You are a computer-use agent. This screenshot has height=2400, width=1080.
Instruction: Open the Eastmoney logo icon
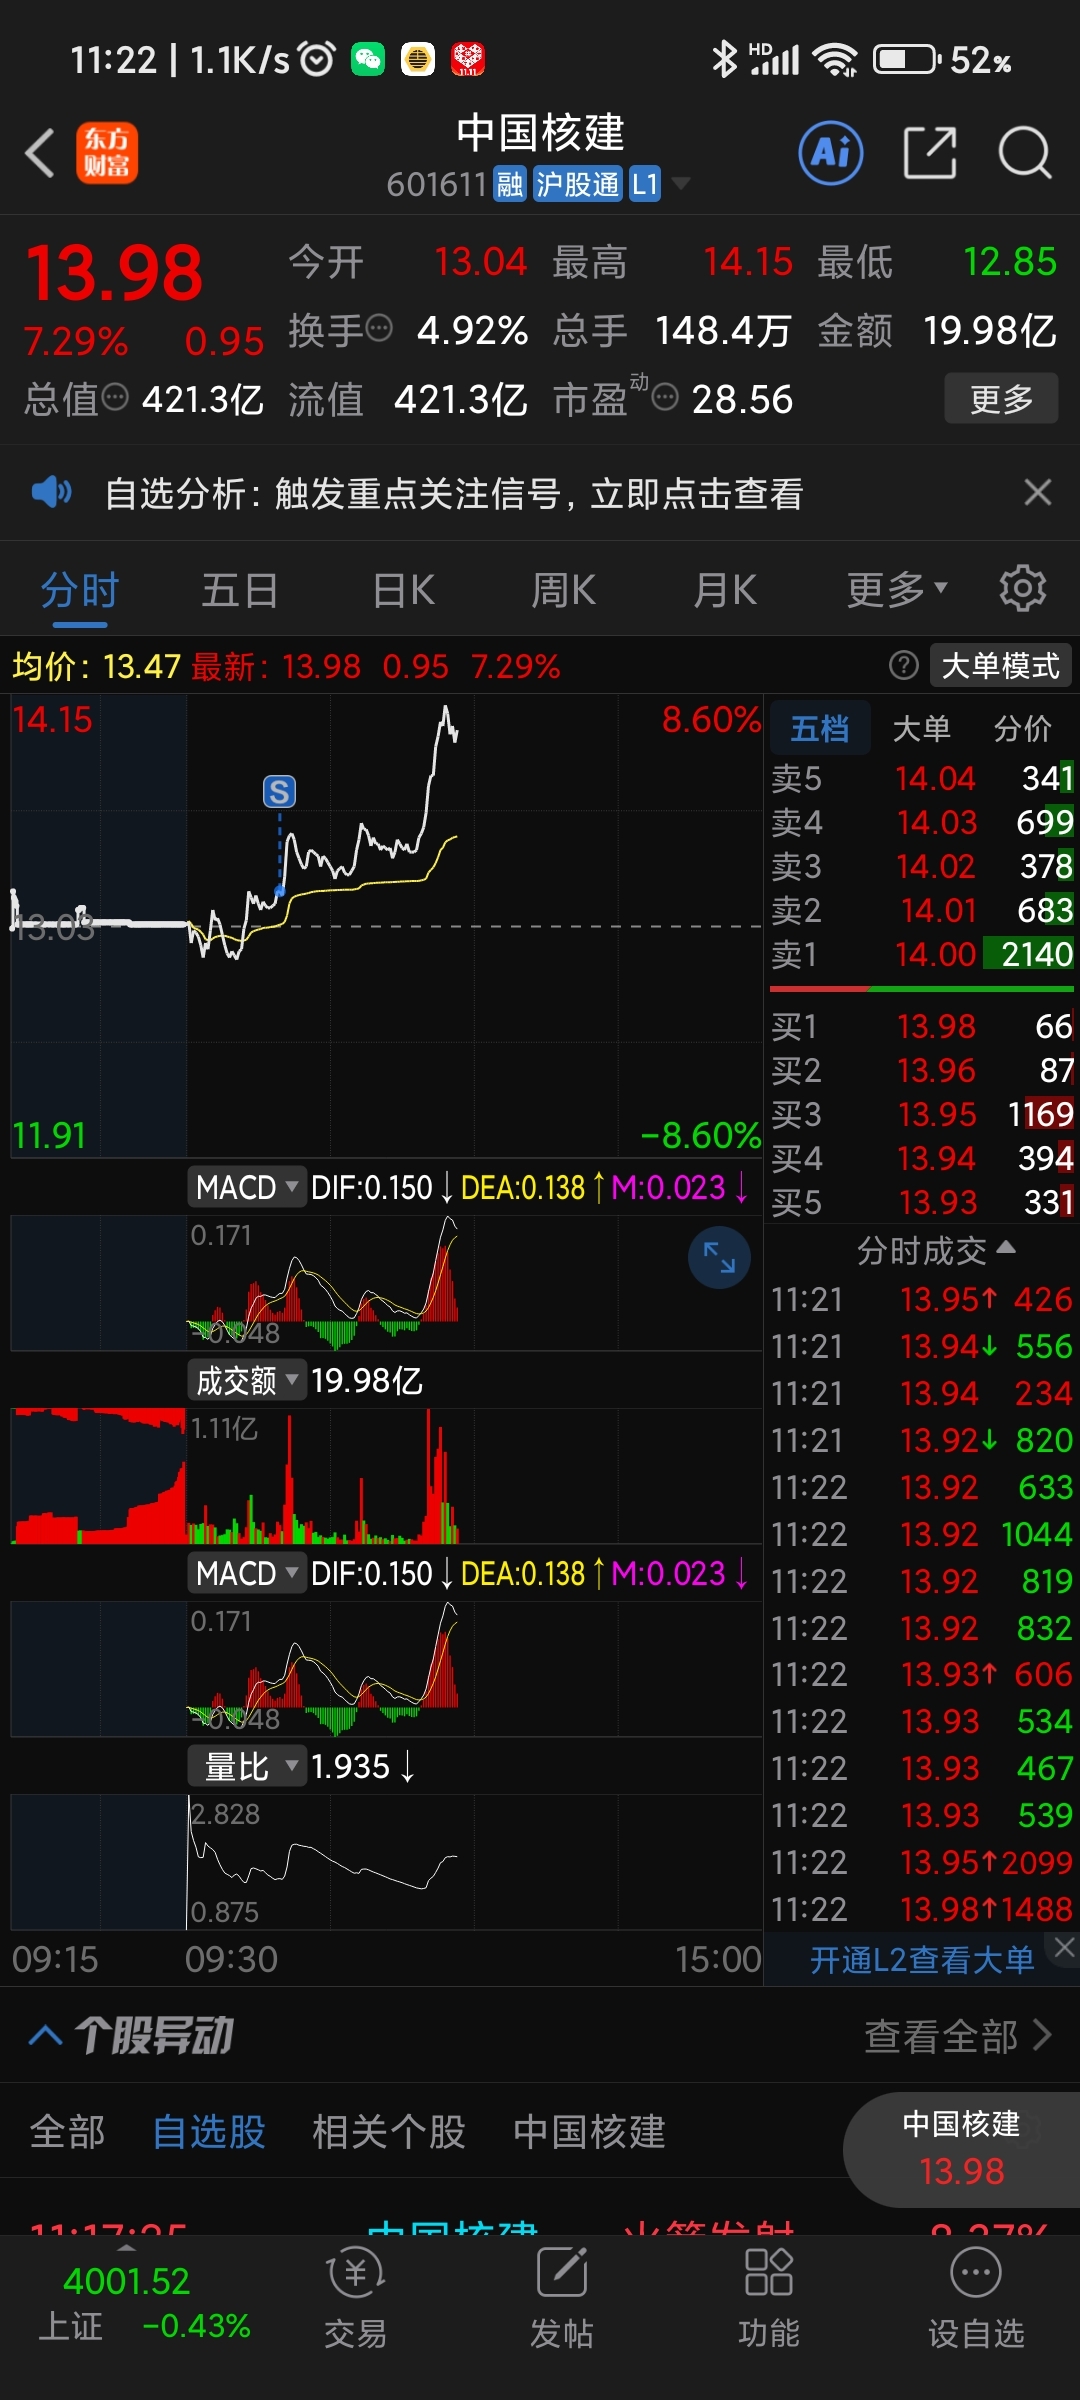(x=107, y=153)
